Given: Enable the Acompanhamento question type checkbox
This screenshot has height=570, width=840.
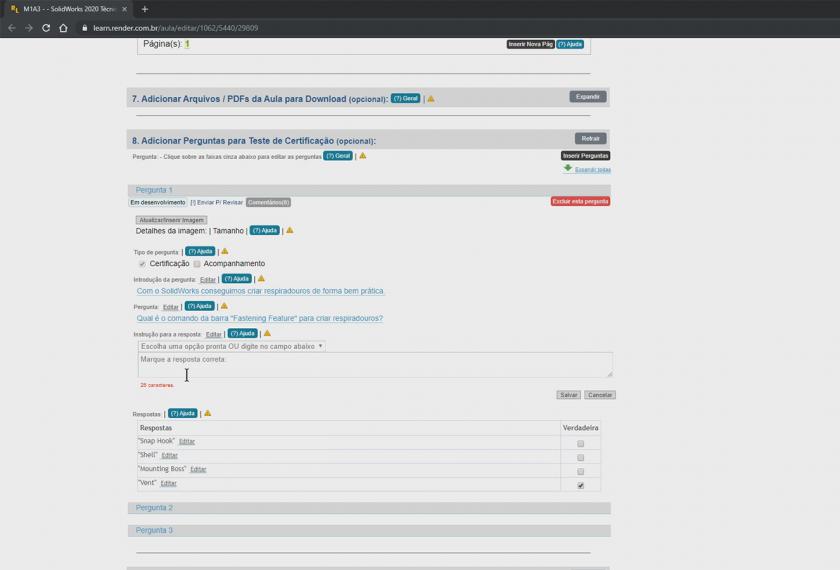Looking at the screenshot, I should 197,264.
